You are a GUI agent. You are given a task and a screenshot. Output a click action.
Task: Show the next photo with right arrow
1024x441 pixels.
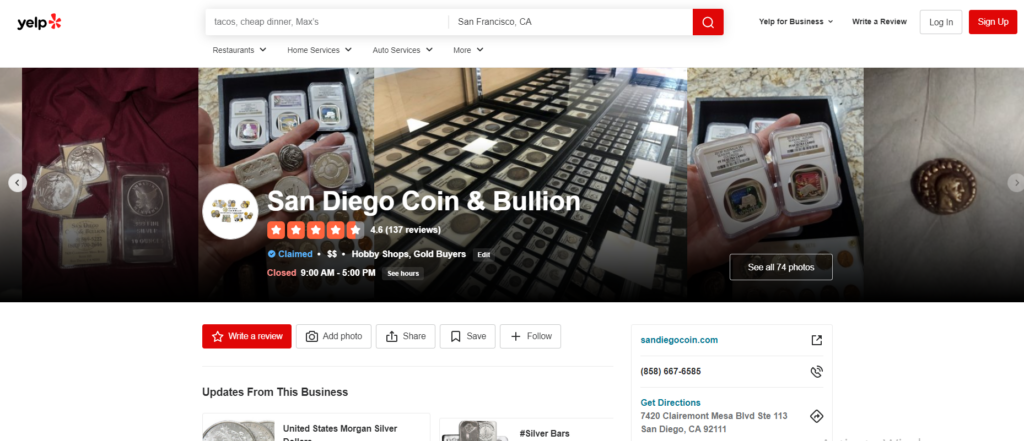[x=1016, y=182]
